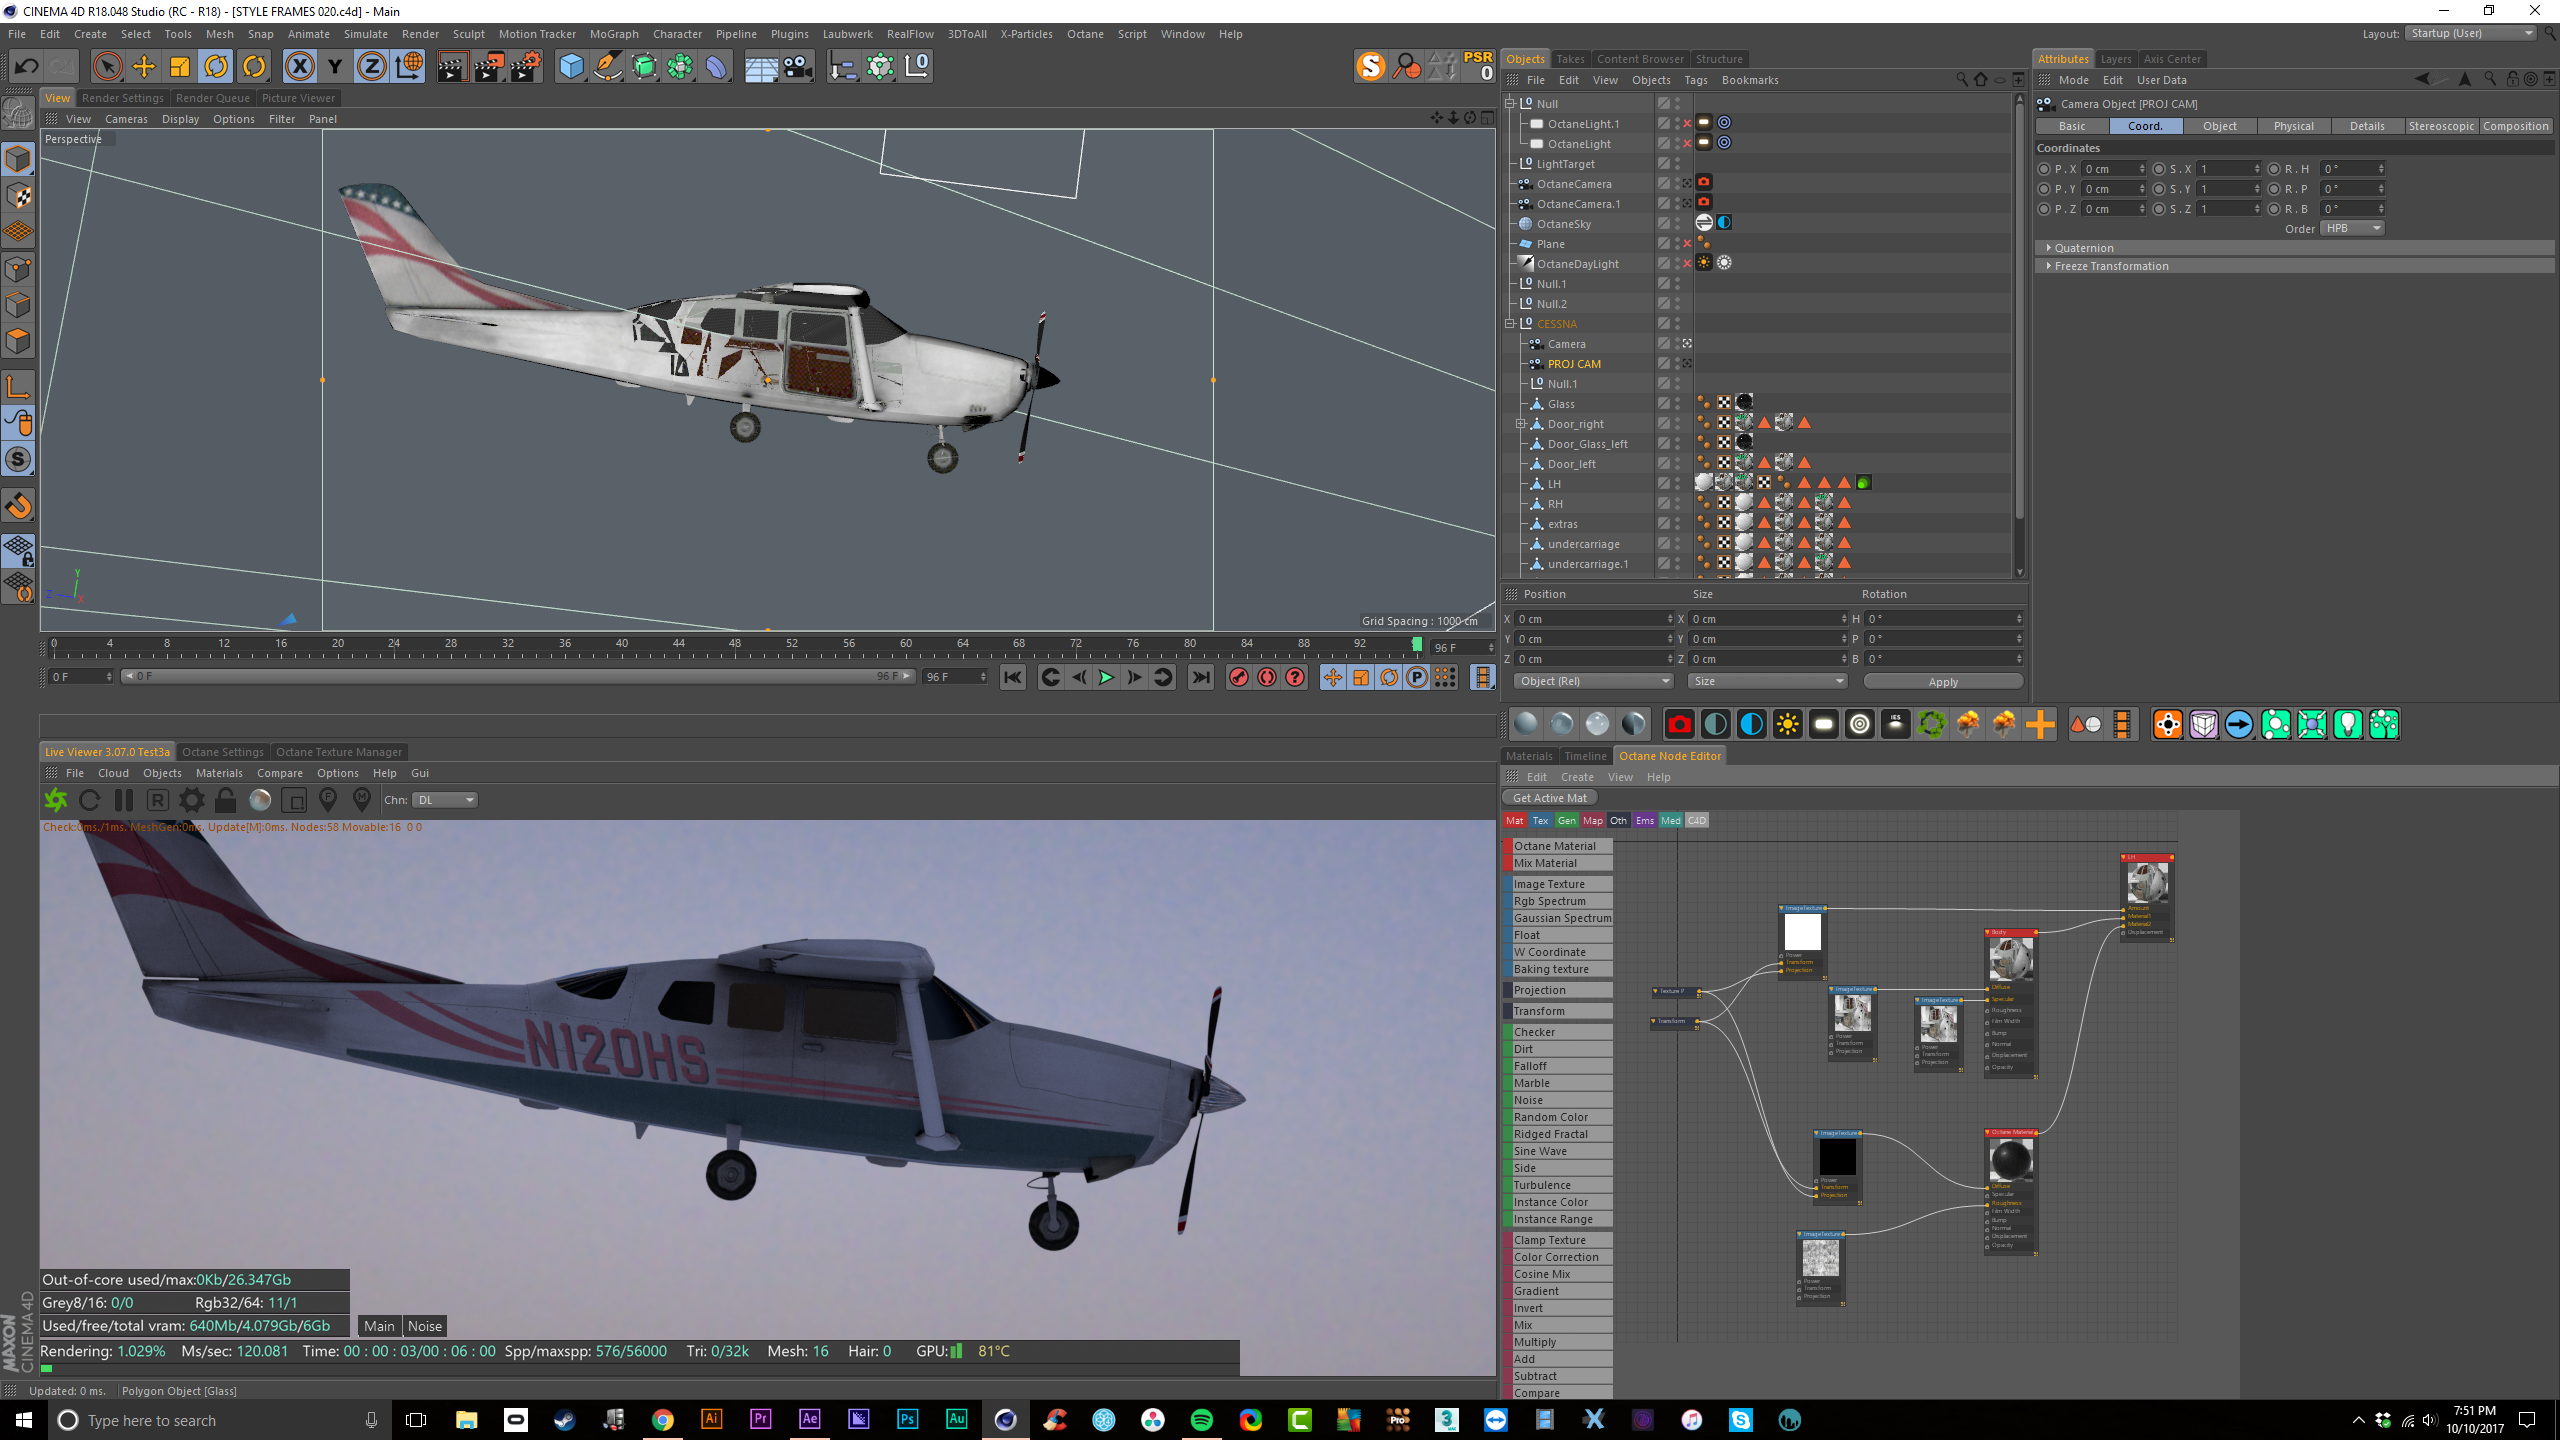
Task: Open the HPB rotation Order dropdown
Action: tap(2352, 229)
